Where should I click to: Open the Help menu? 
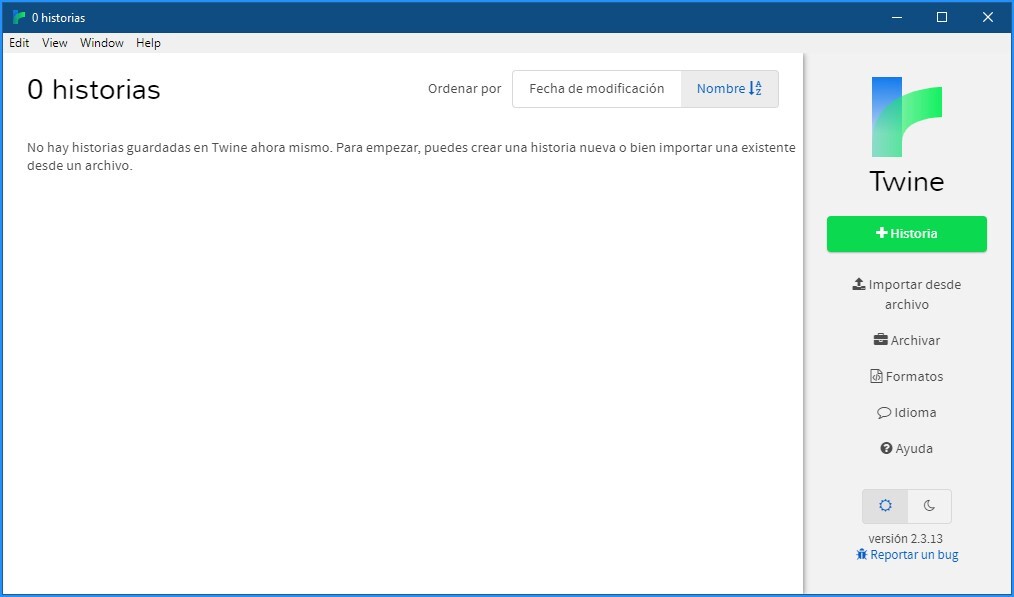pyautogui.click(x=148, y=43)
